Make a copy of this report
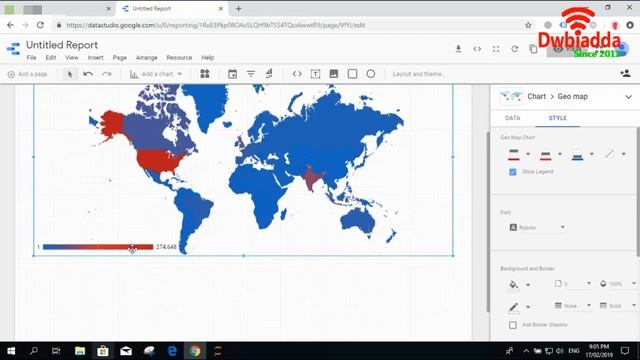The image size is (640, 360). [x=533, y=49]
